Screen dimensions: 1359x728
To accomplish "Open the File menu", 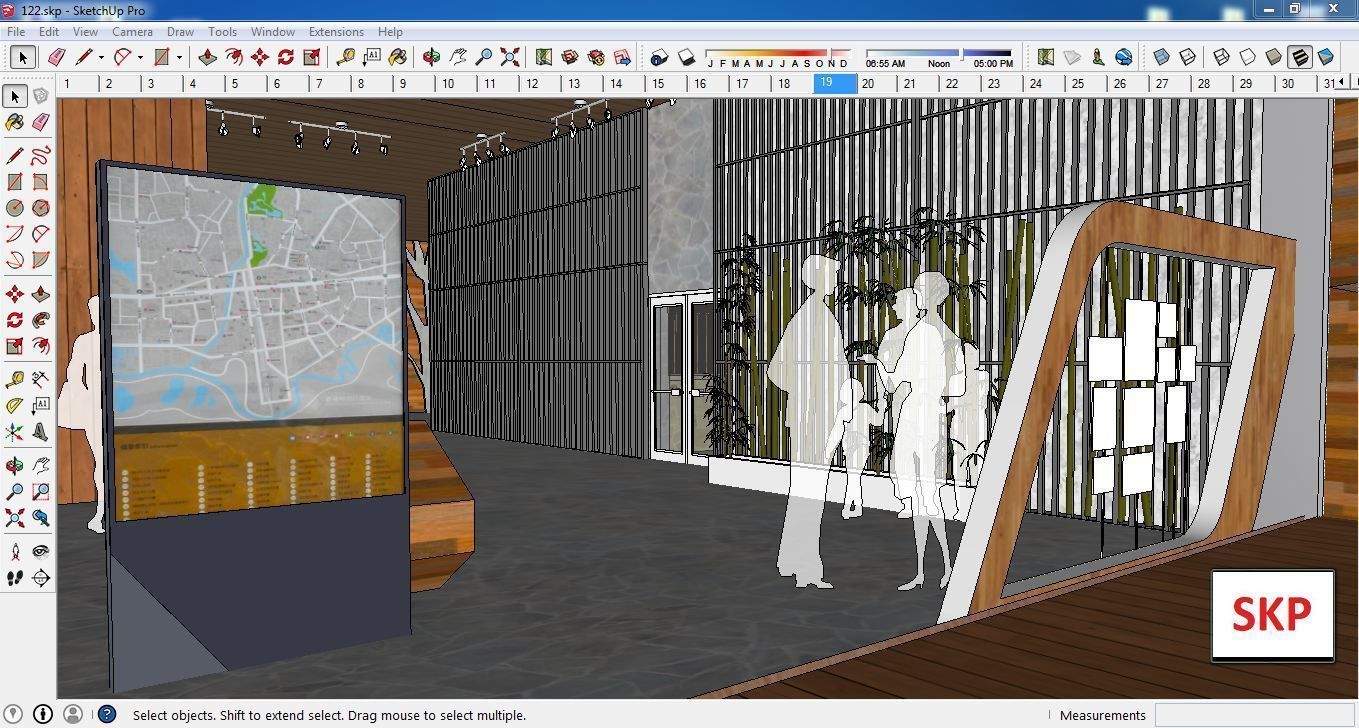I will coord(16,32).
